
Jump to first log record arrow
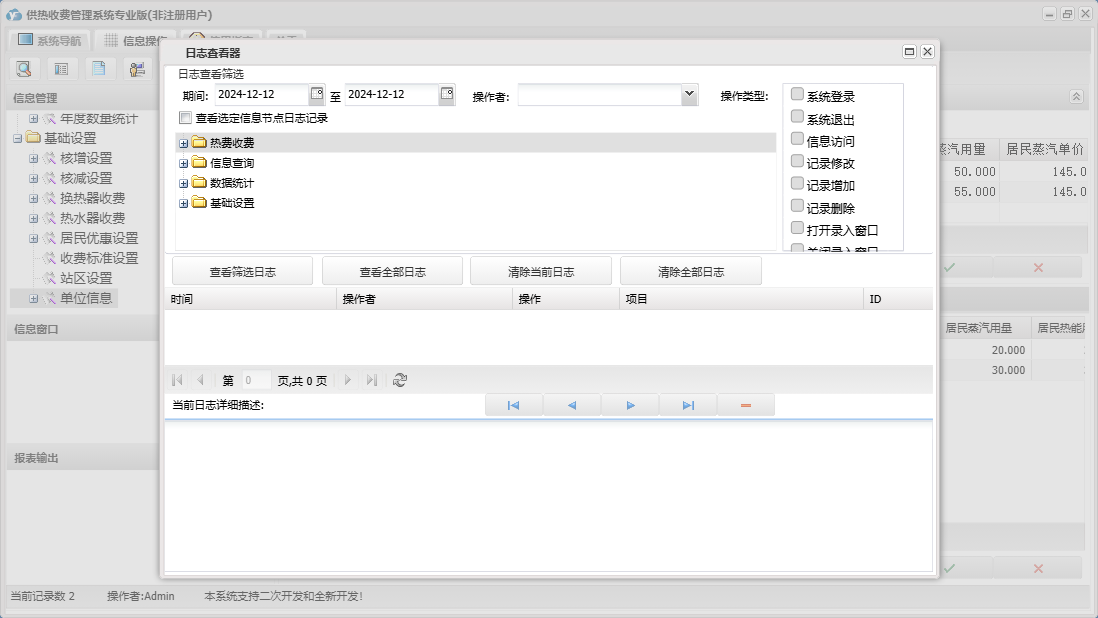click(x=513, y=405)
